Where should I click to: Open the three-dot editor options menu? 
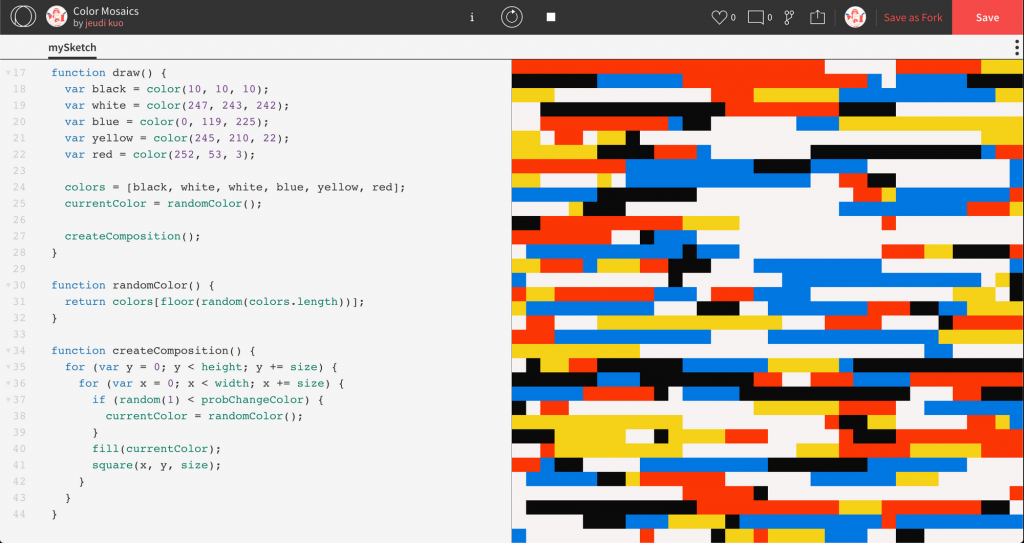(1017, 47)
